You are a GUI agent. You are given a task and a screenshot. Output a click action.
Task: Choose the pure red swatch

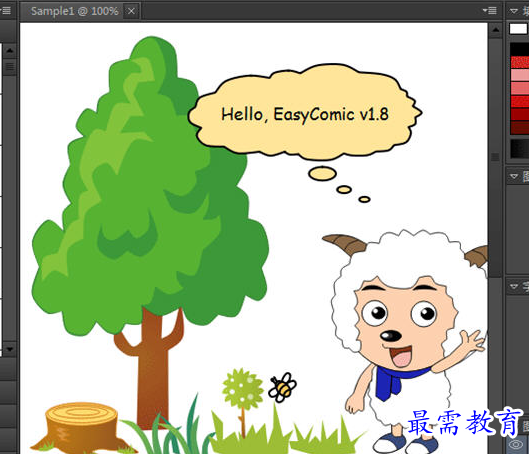pos(520,102)
